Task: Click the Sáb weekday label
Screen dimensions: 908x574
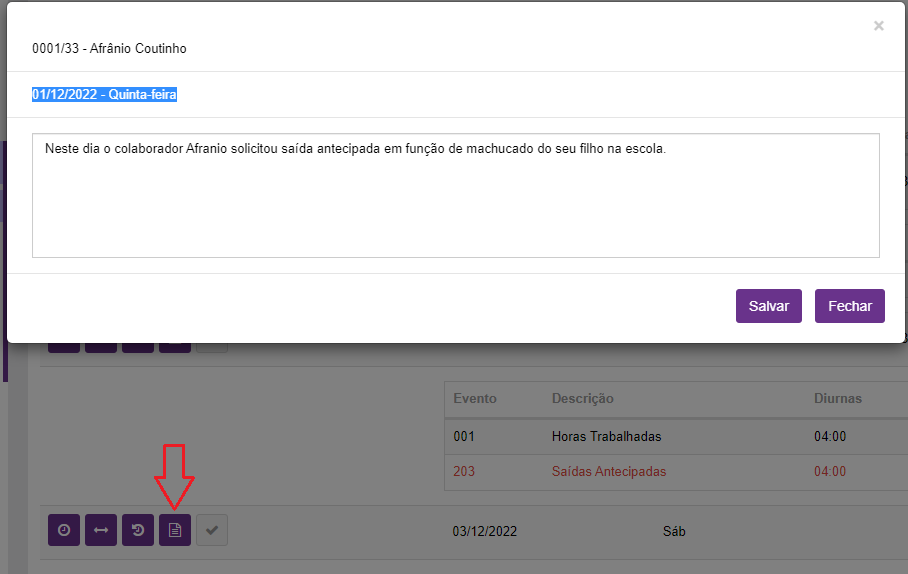Action: click(675, 531)
